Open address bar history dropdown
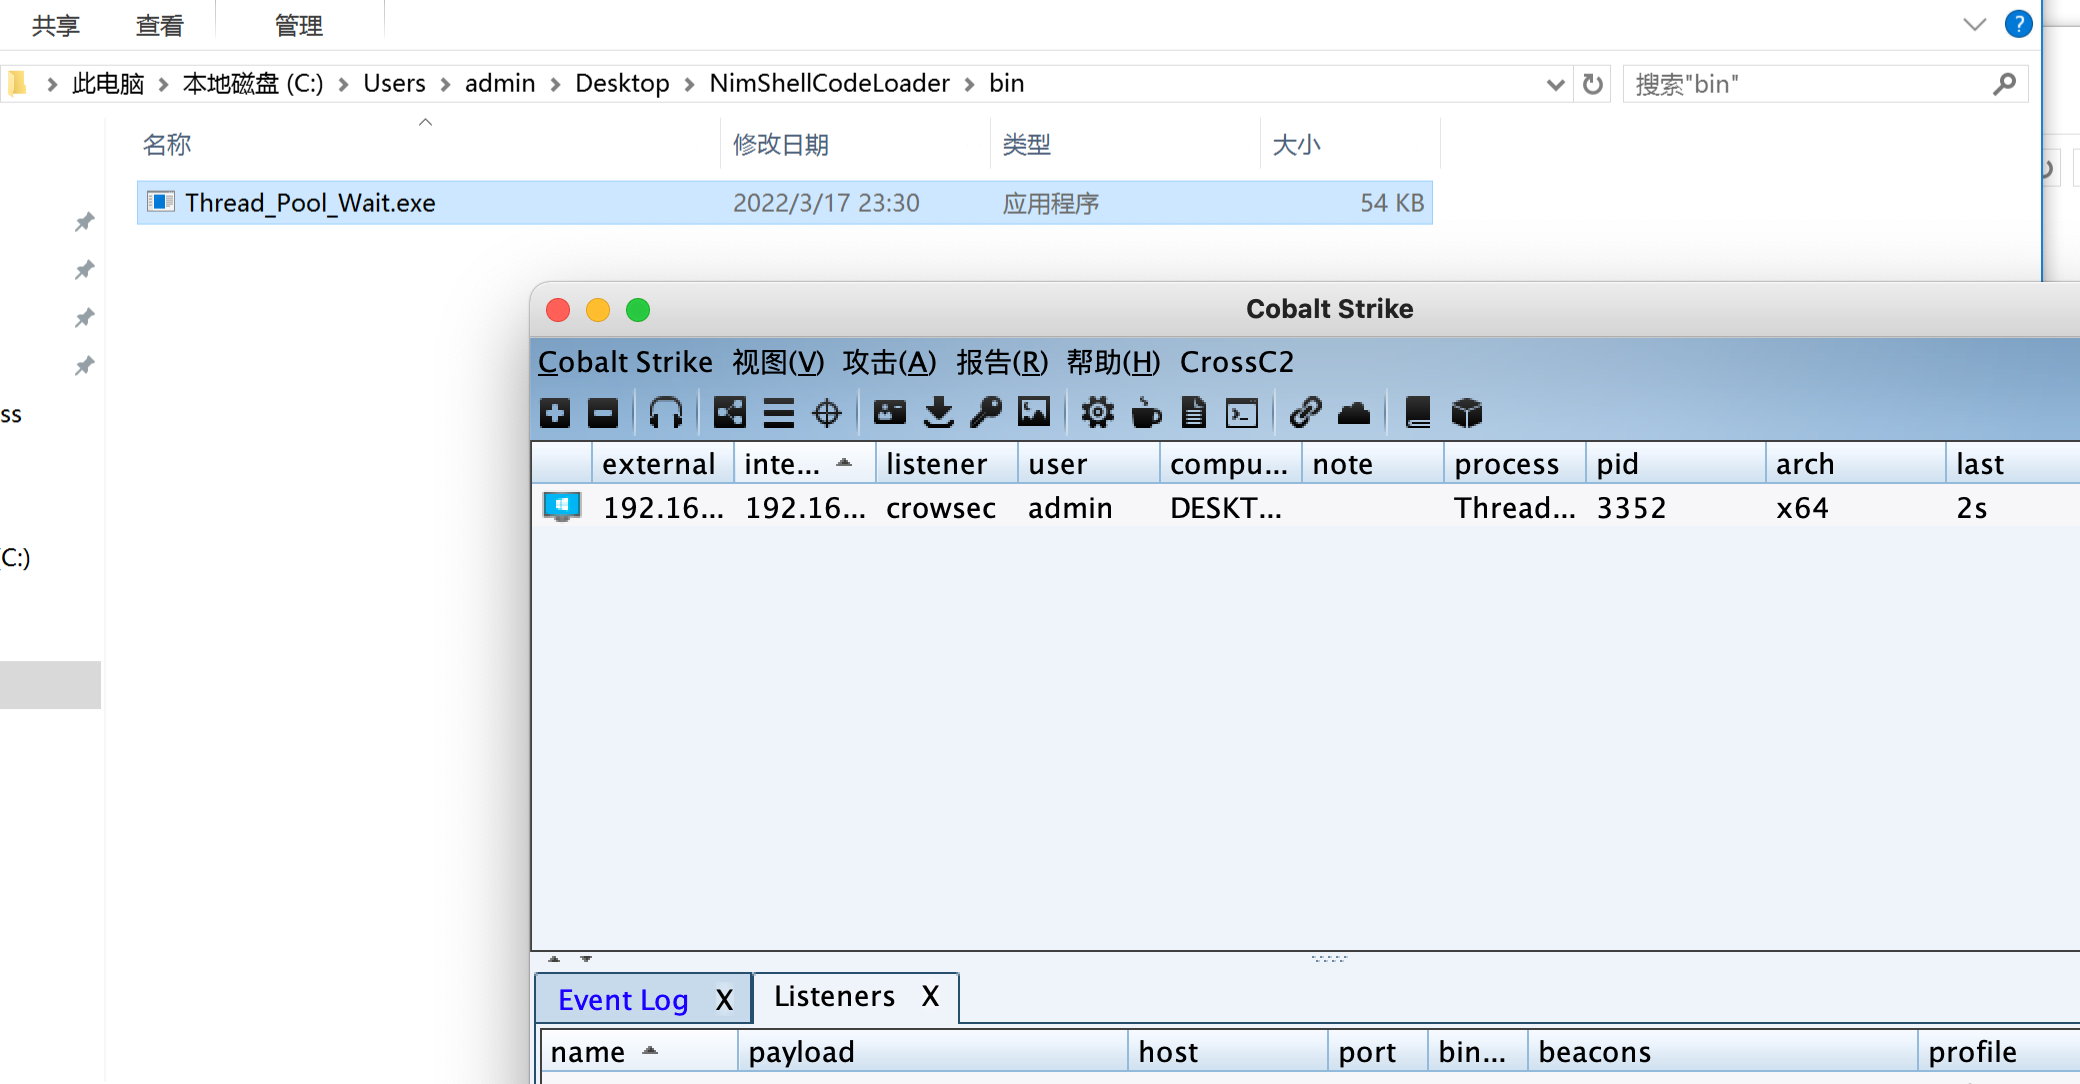This screenshot has height=1084, width=2080. [1555, 85]
